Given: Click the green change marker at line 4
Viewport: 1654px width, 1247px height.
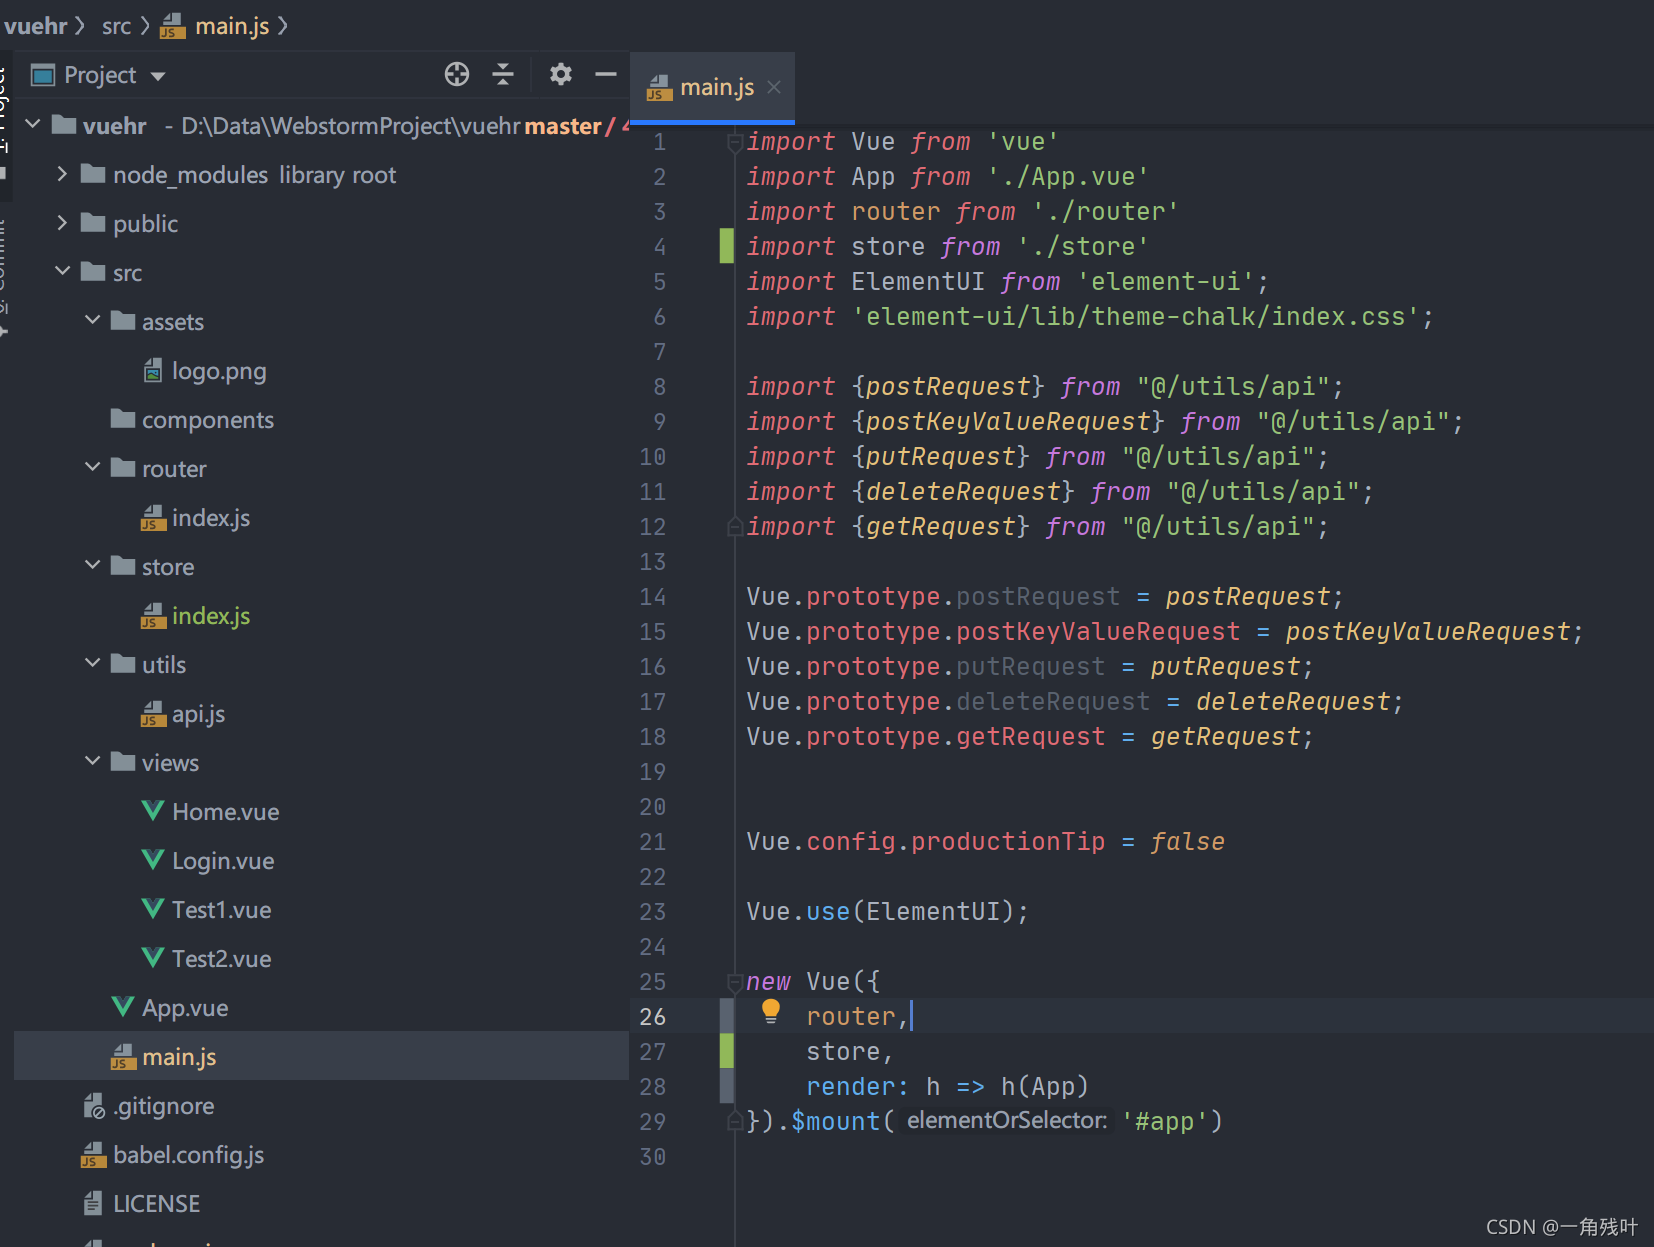Looking at the screenshot, I should click(727, 246).
